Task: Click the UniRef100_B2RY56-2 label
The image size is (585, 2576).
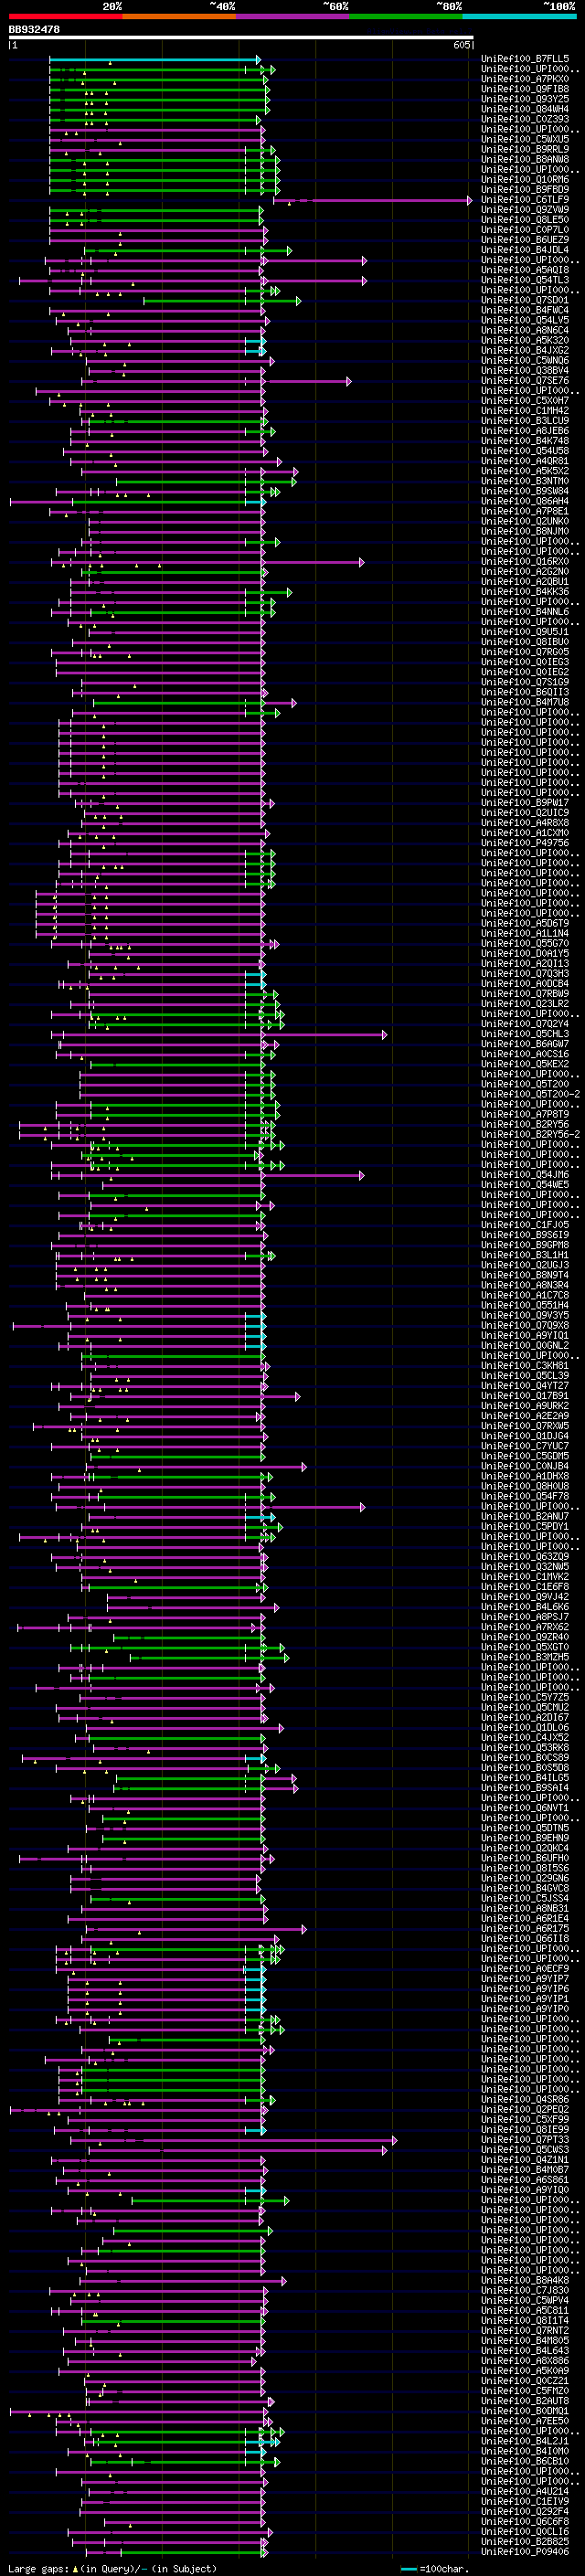Action: pos(530,1135)
